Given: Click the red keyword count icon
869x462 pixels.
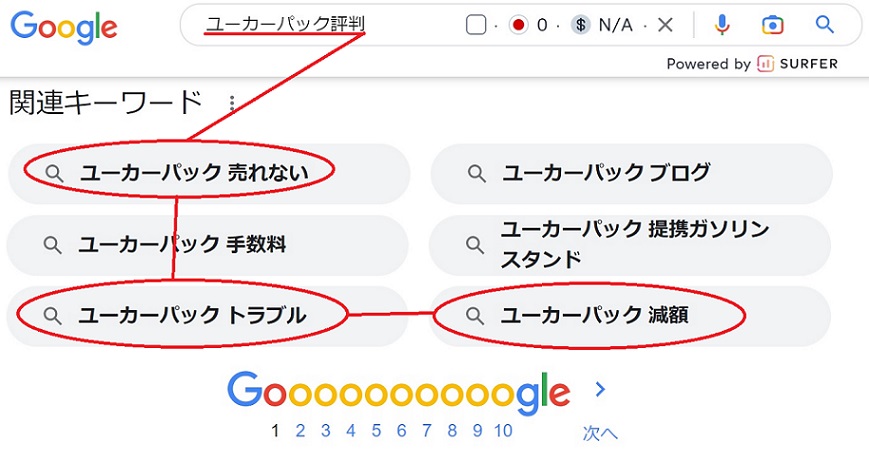Looking at the screenshot, I should click(518, 25).
